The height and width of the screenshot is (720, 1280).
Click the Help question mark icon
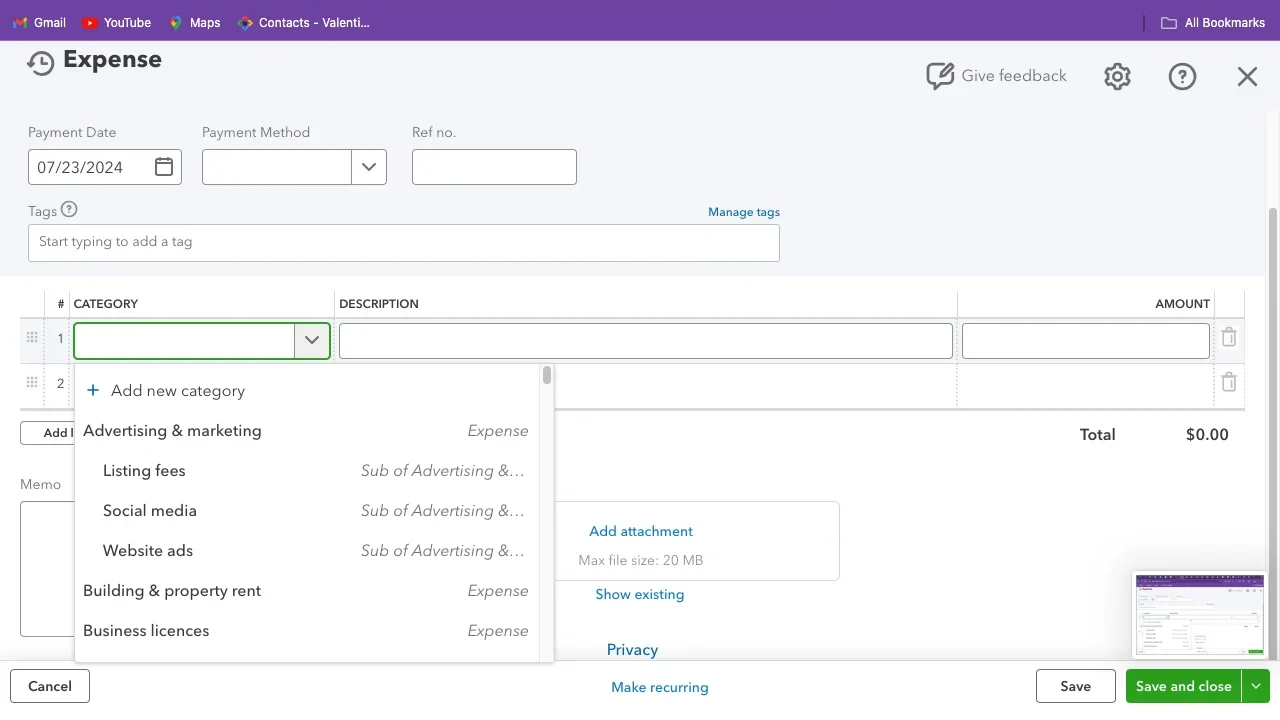point(1182,76)
